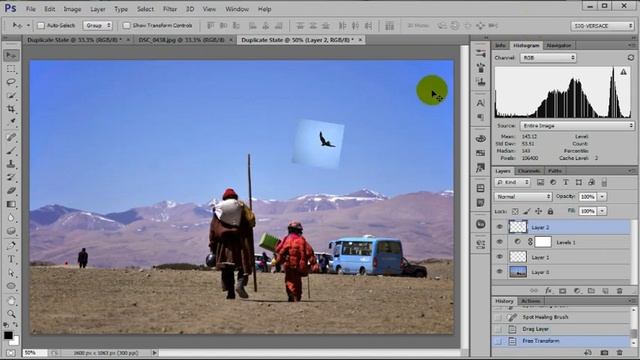
Task: Open the Filter menu
Action: coord(170,9)
